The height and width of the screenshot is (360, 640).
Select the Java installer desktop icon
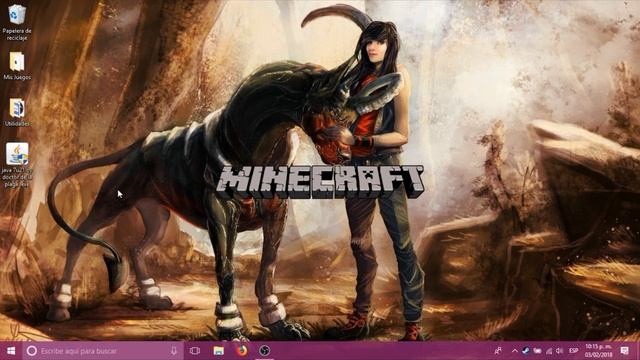click(17, 165)
